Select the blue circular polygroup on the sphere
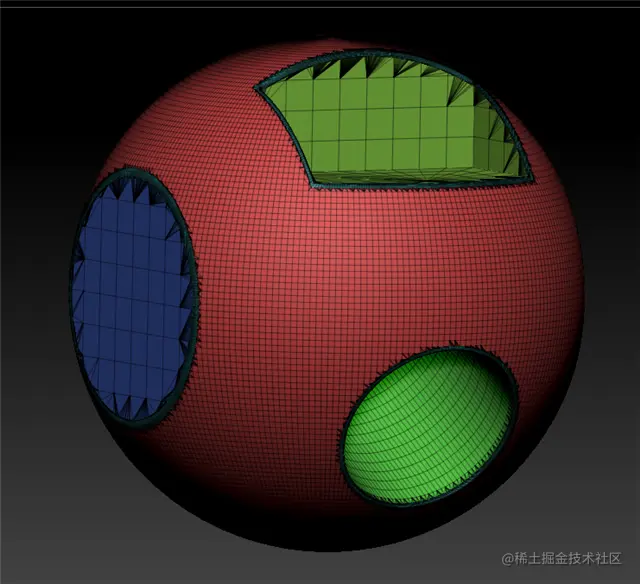The width and height of the screenshot is (640, 584). (133, 298)
